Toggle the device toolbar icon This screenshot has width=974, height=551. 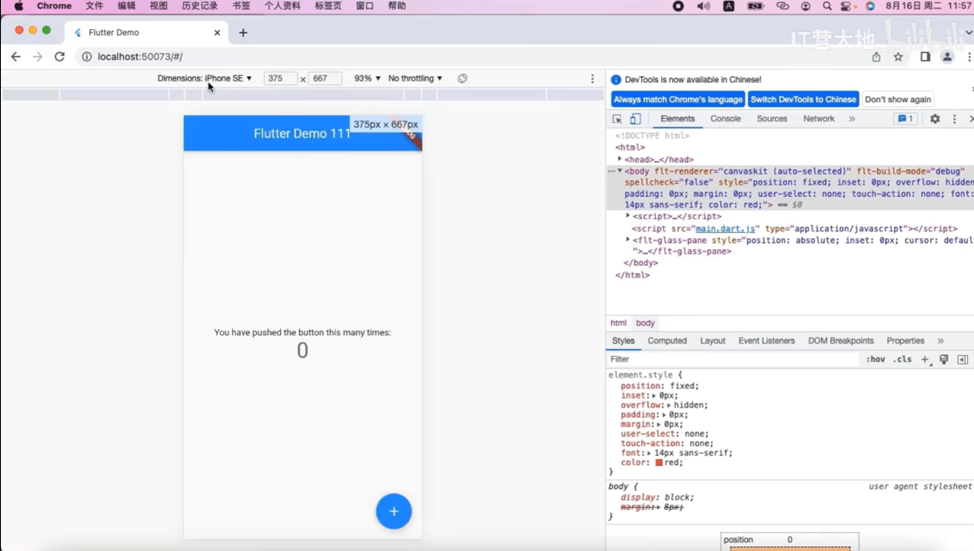click(635, 119)
